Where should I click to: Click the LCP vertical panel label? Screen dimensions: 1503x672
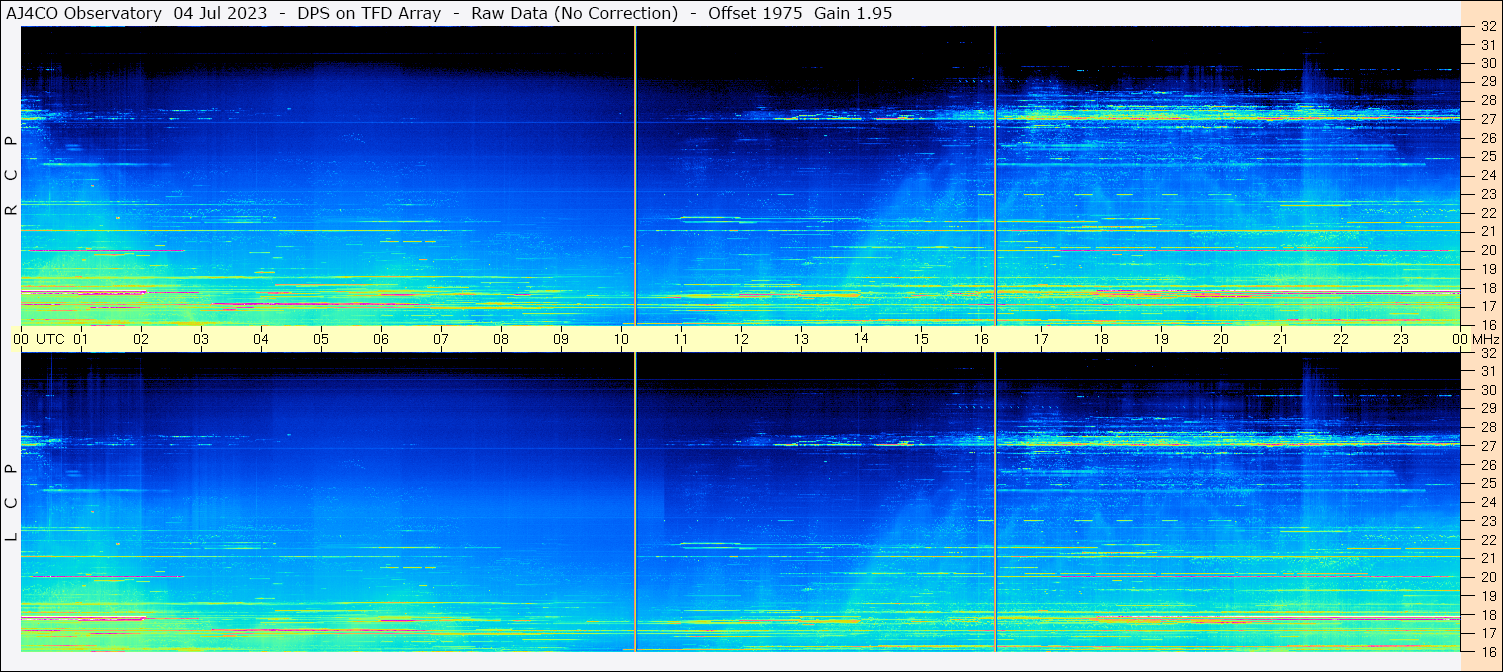tap(11, 502)
